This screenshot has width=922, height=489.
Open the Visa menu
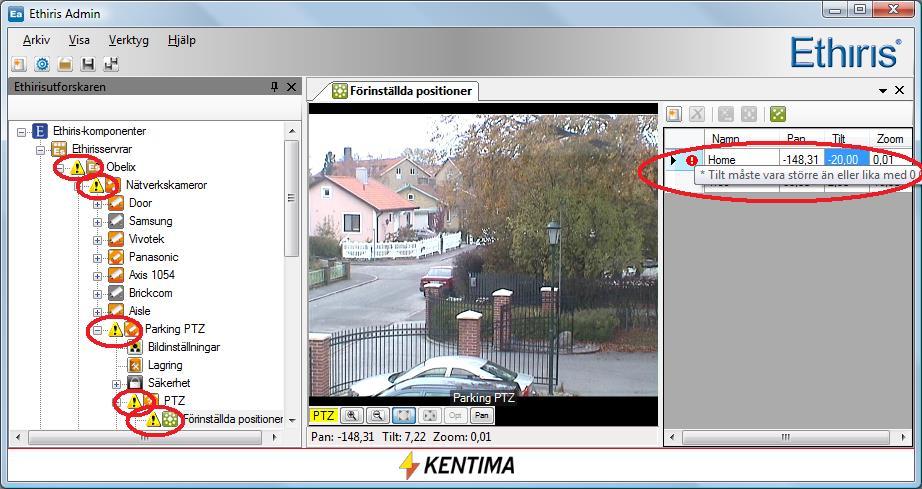(79, 41)
